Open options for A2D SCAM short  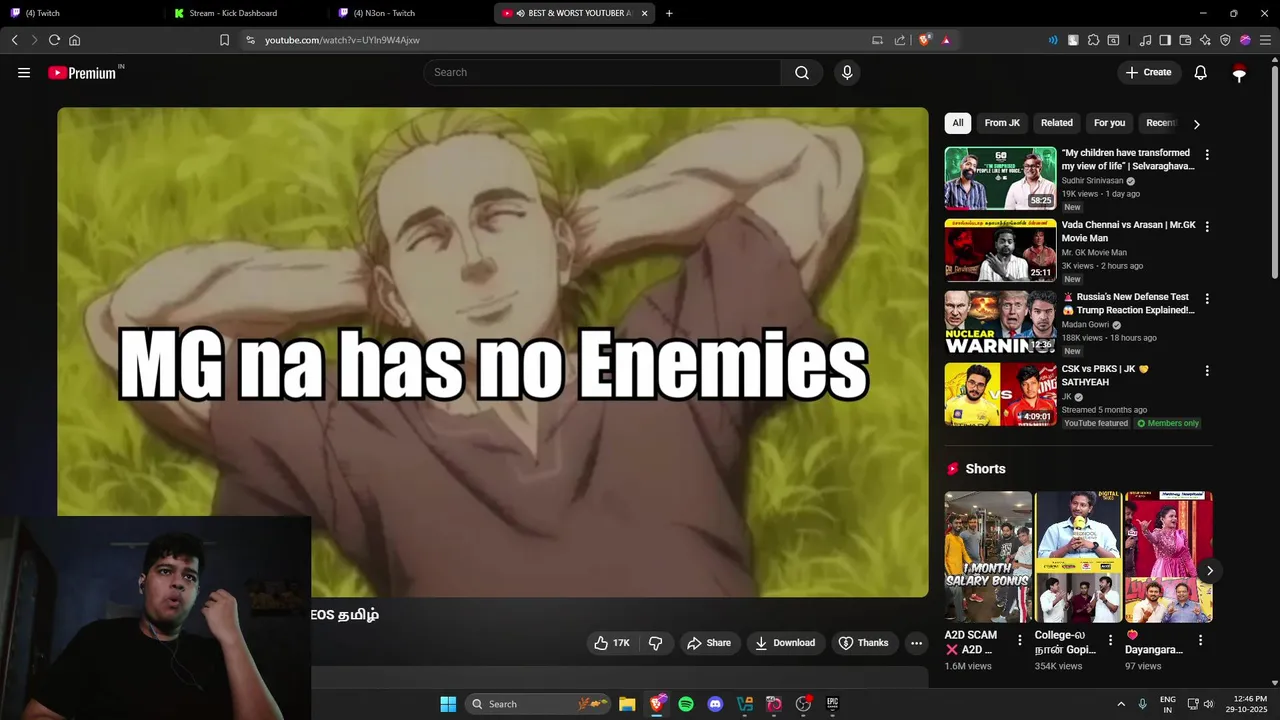tap(1020, 640)
